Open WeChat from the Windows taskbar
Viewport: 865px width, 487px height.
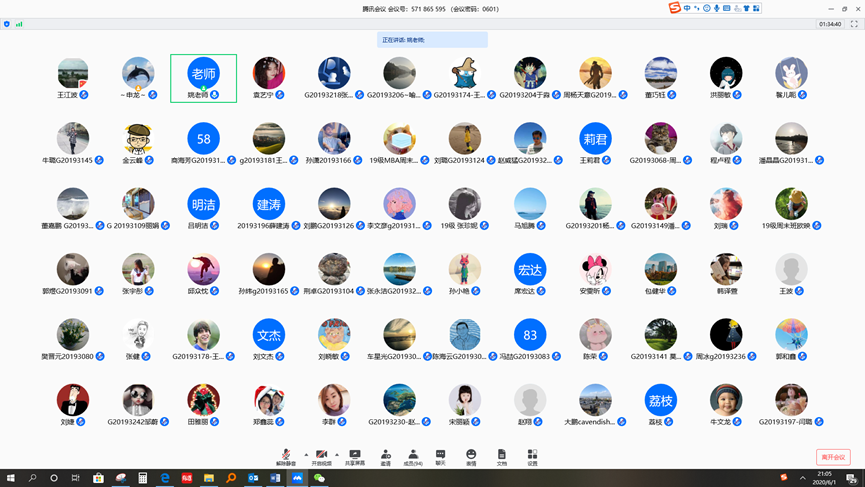[319, 478]
